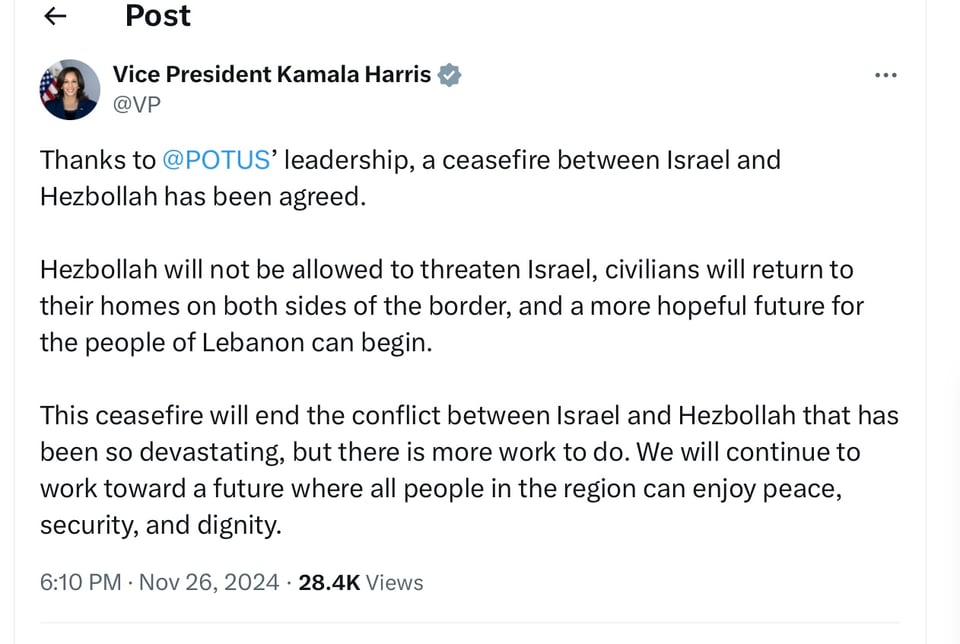960x644 pixels.
Task: Click the 6:10 PM timestamp
Action: (80, 582)
